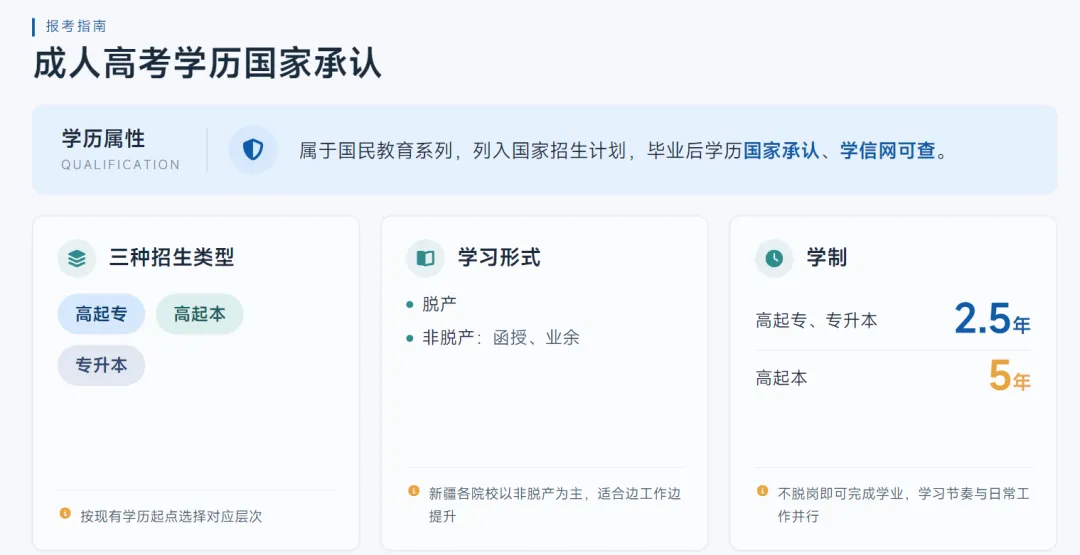Click the 三种招生类型 card title

(x=172, y=258)
